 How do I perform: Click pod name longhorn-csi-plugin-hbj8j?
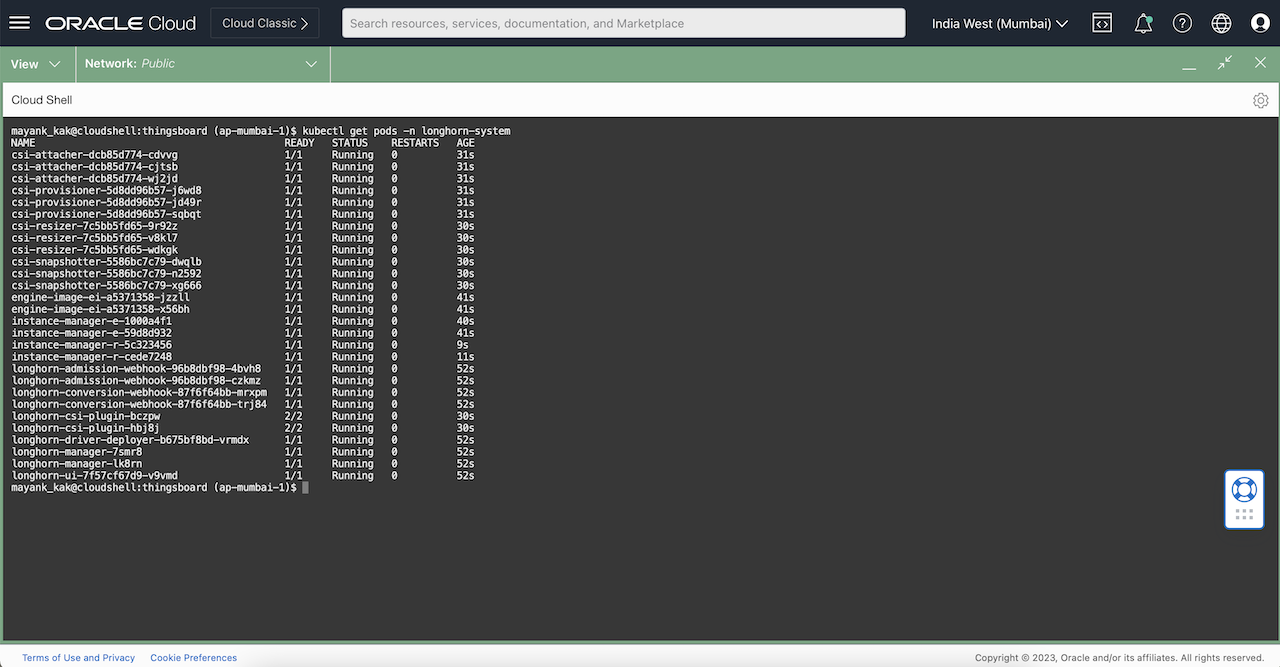(86, 429)
